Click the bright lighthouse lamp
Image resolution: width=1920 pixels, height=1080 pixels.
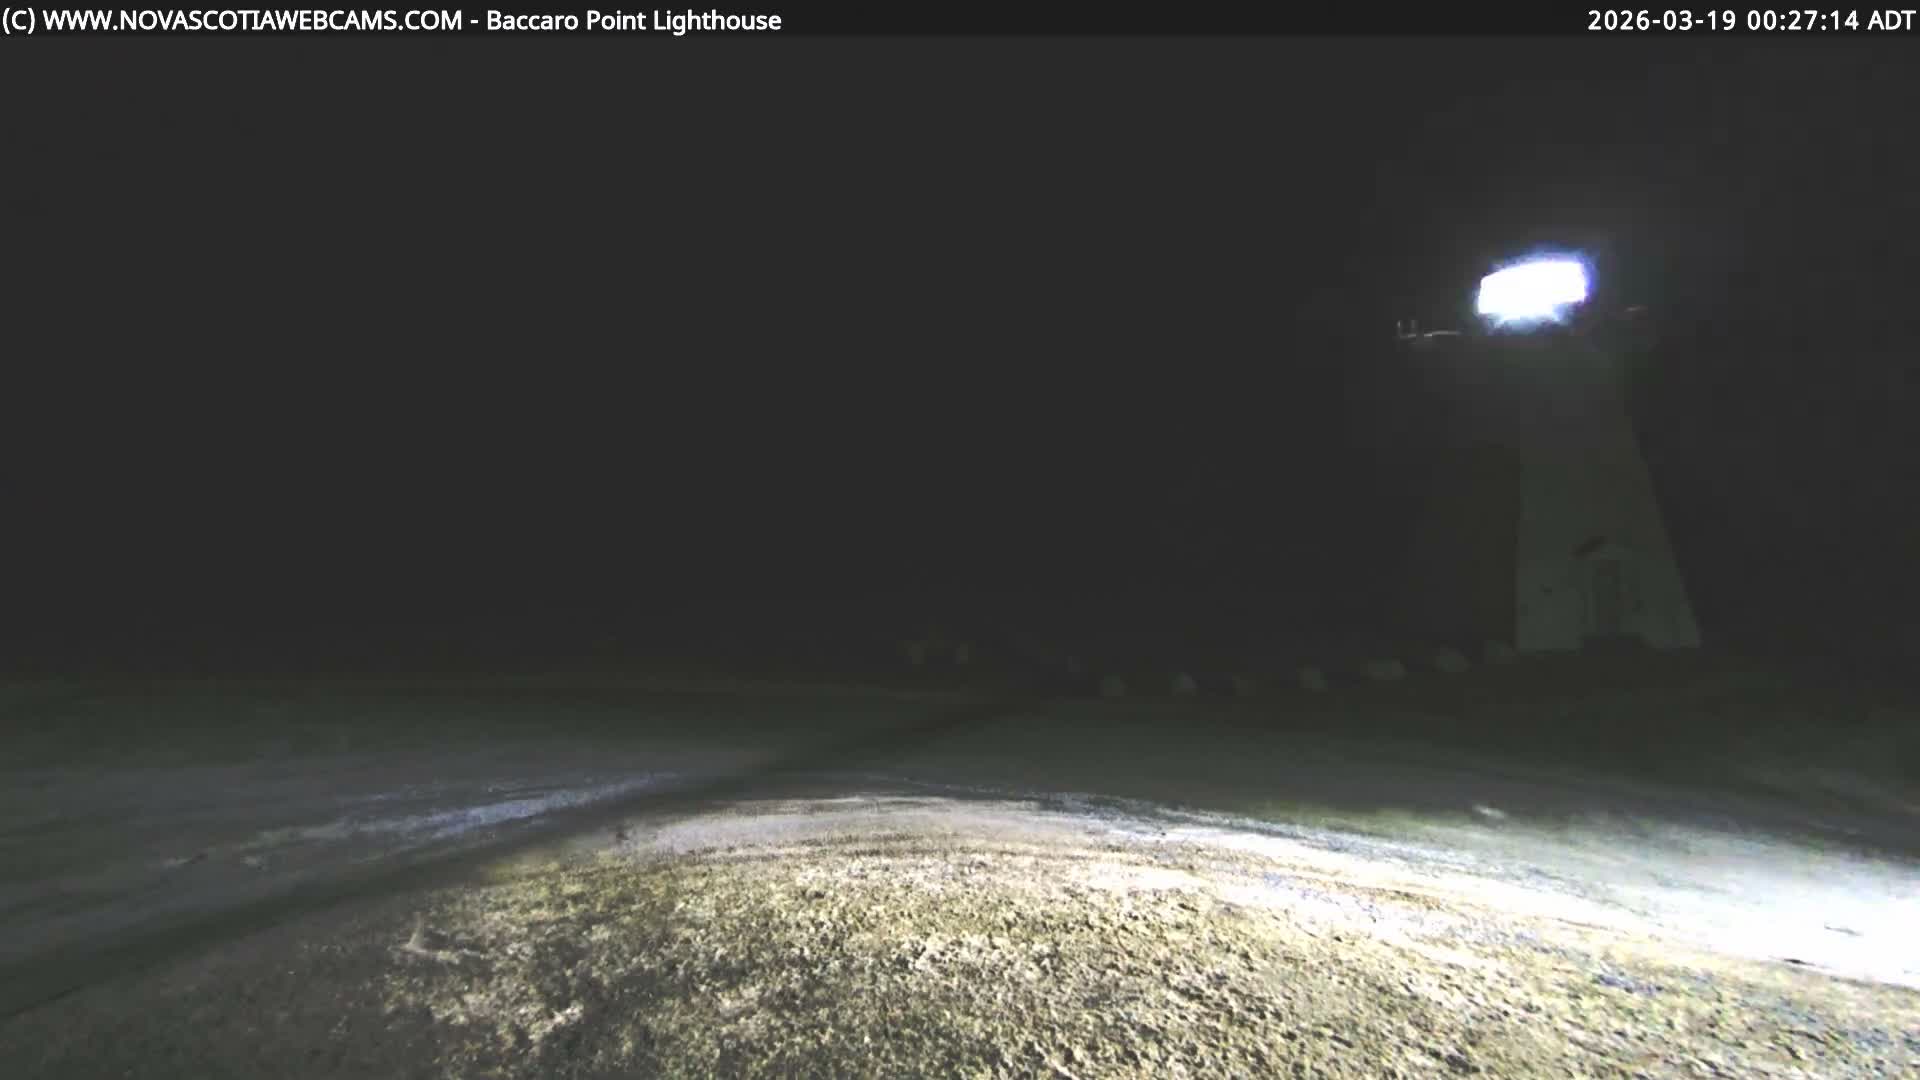pyautogui.click(x=1532, y=290)
